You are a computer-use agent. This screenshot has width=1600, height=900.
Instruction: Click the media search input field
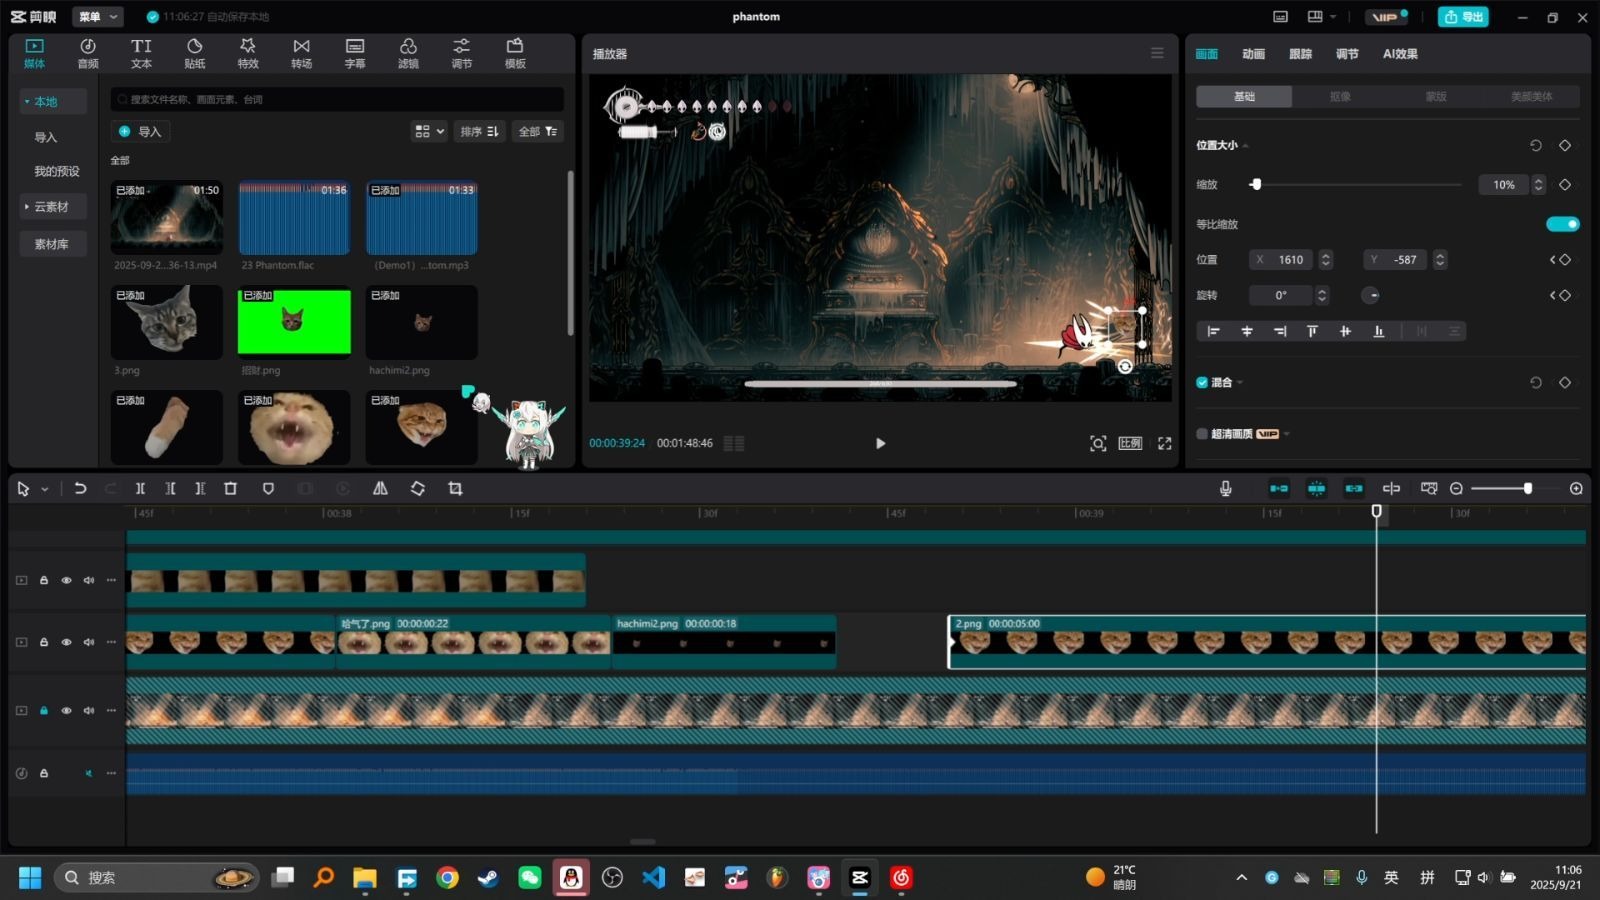[x=337, y=99]
